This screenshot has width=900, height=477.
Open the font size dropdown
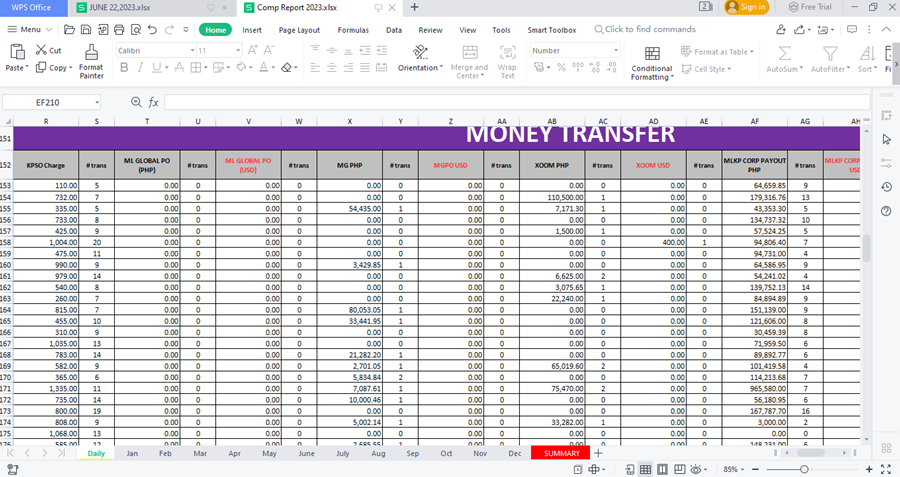(x=238, y=51)
